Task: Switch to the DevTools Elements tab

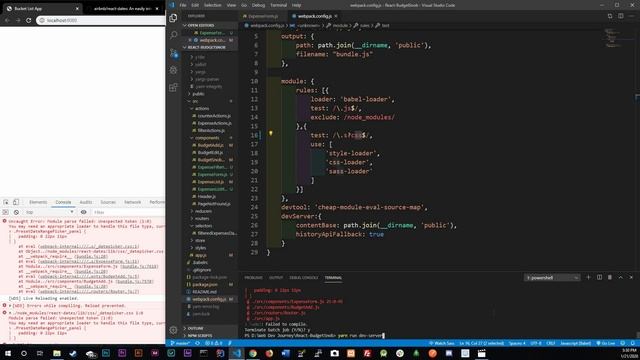Action: click(38, 202)
